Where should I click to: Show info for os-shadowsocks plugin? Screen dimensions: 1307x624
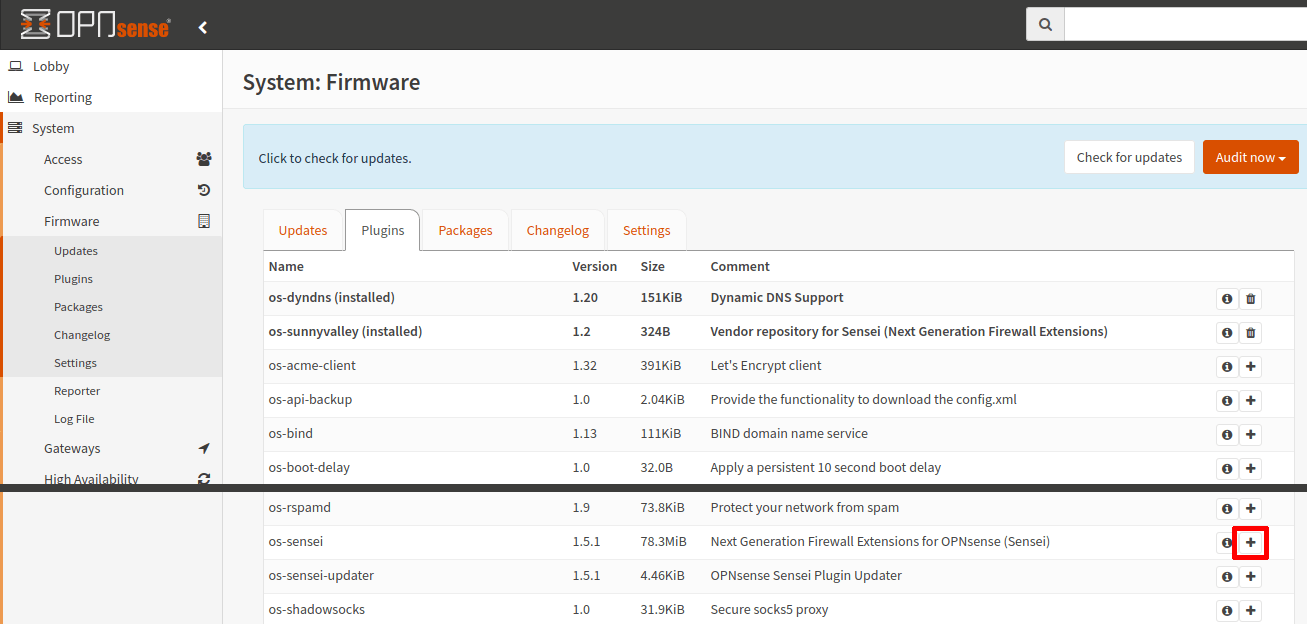[1226, 611]
